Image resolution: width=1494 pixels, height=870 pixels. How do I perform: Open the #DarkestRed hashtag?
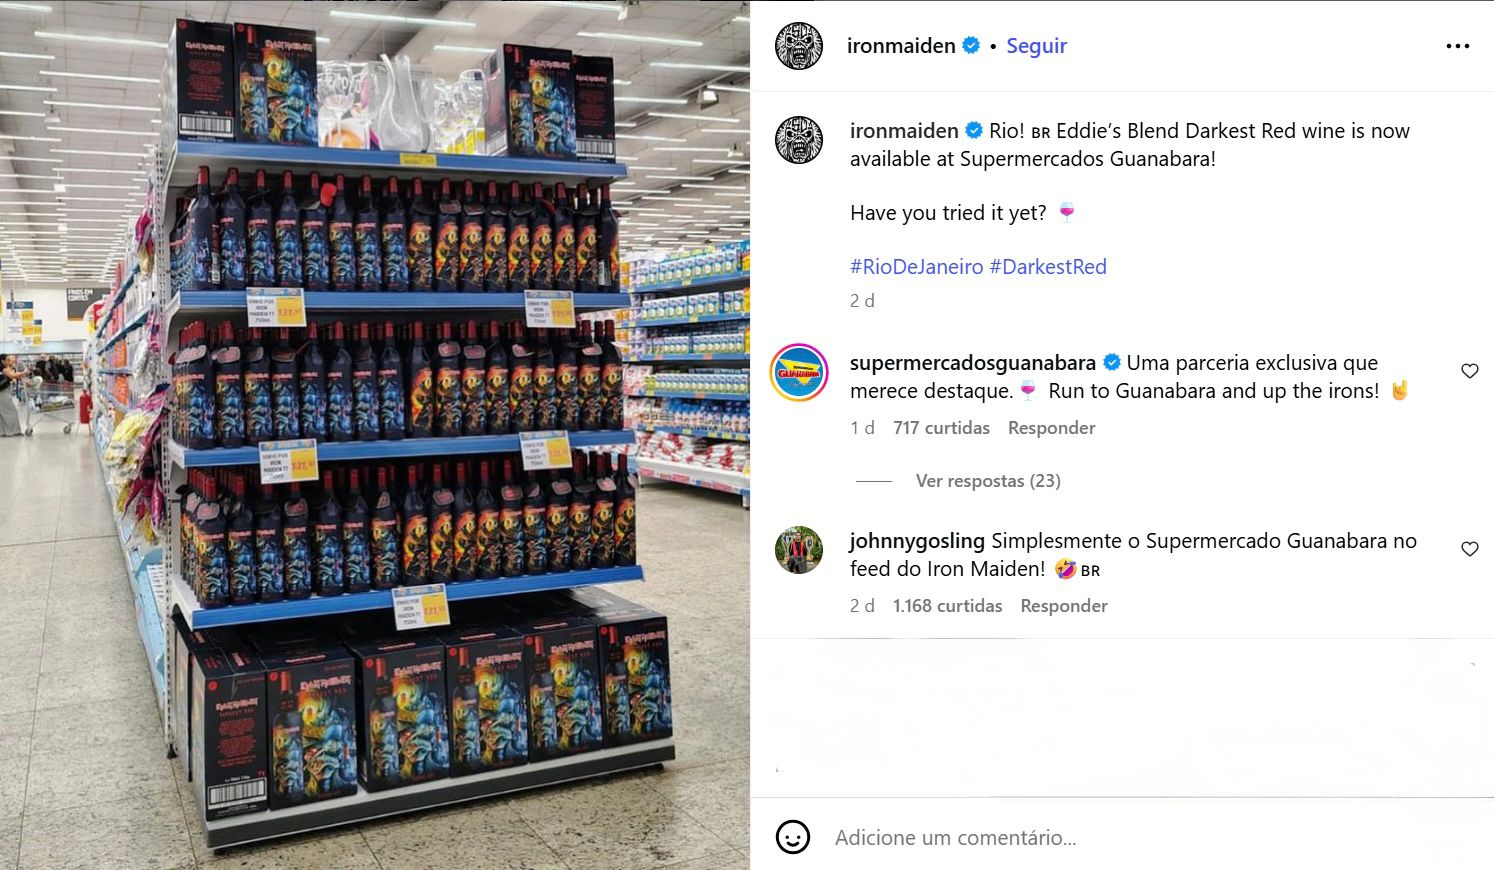click(x=1048, y=267)
